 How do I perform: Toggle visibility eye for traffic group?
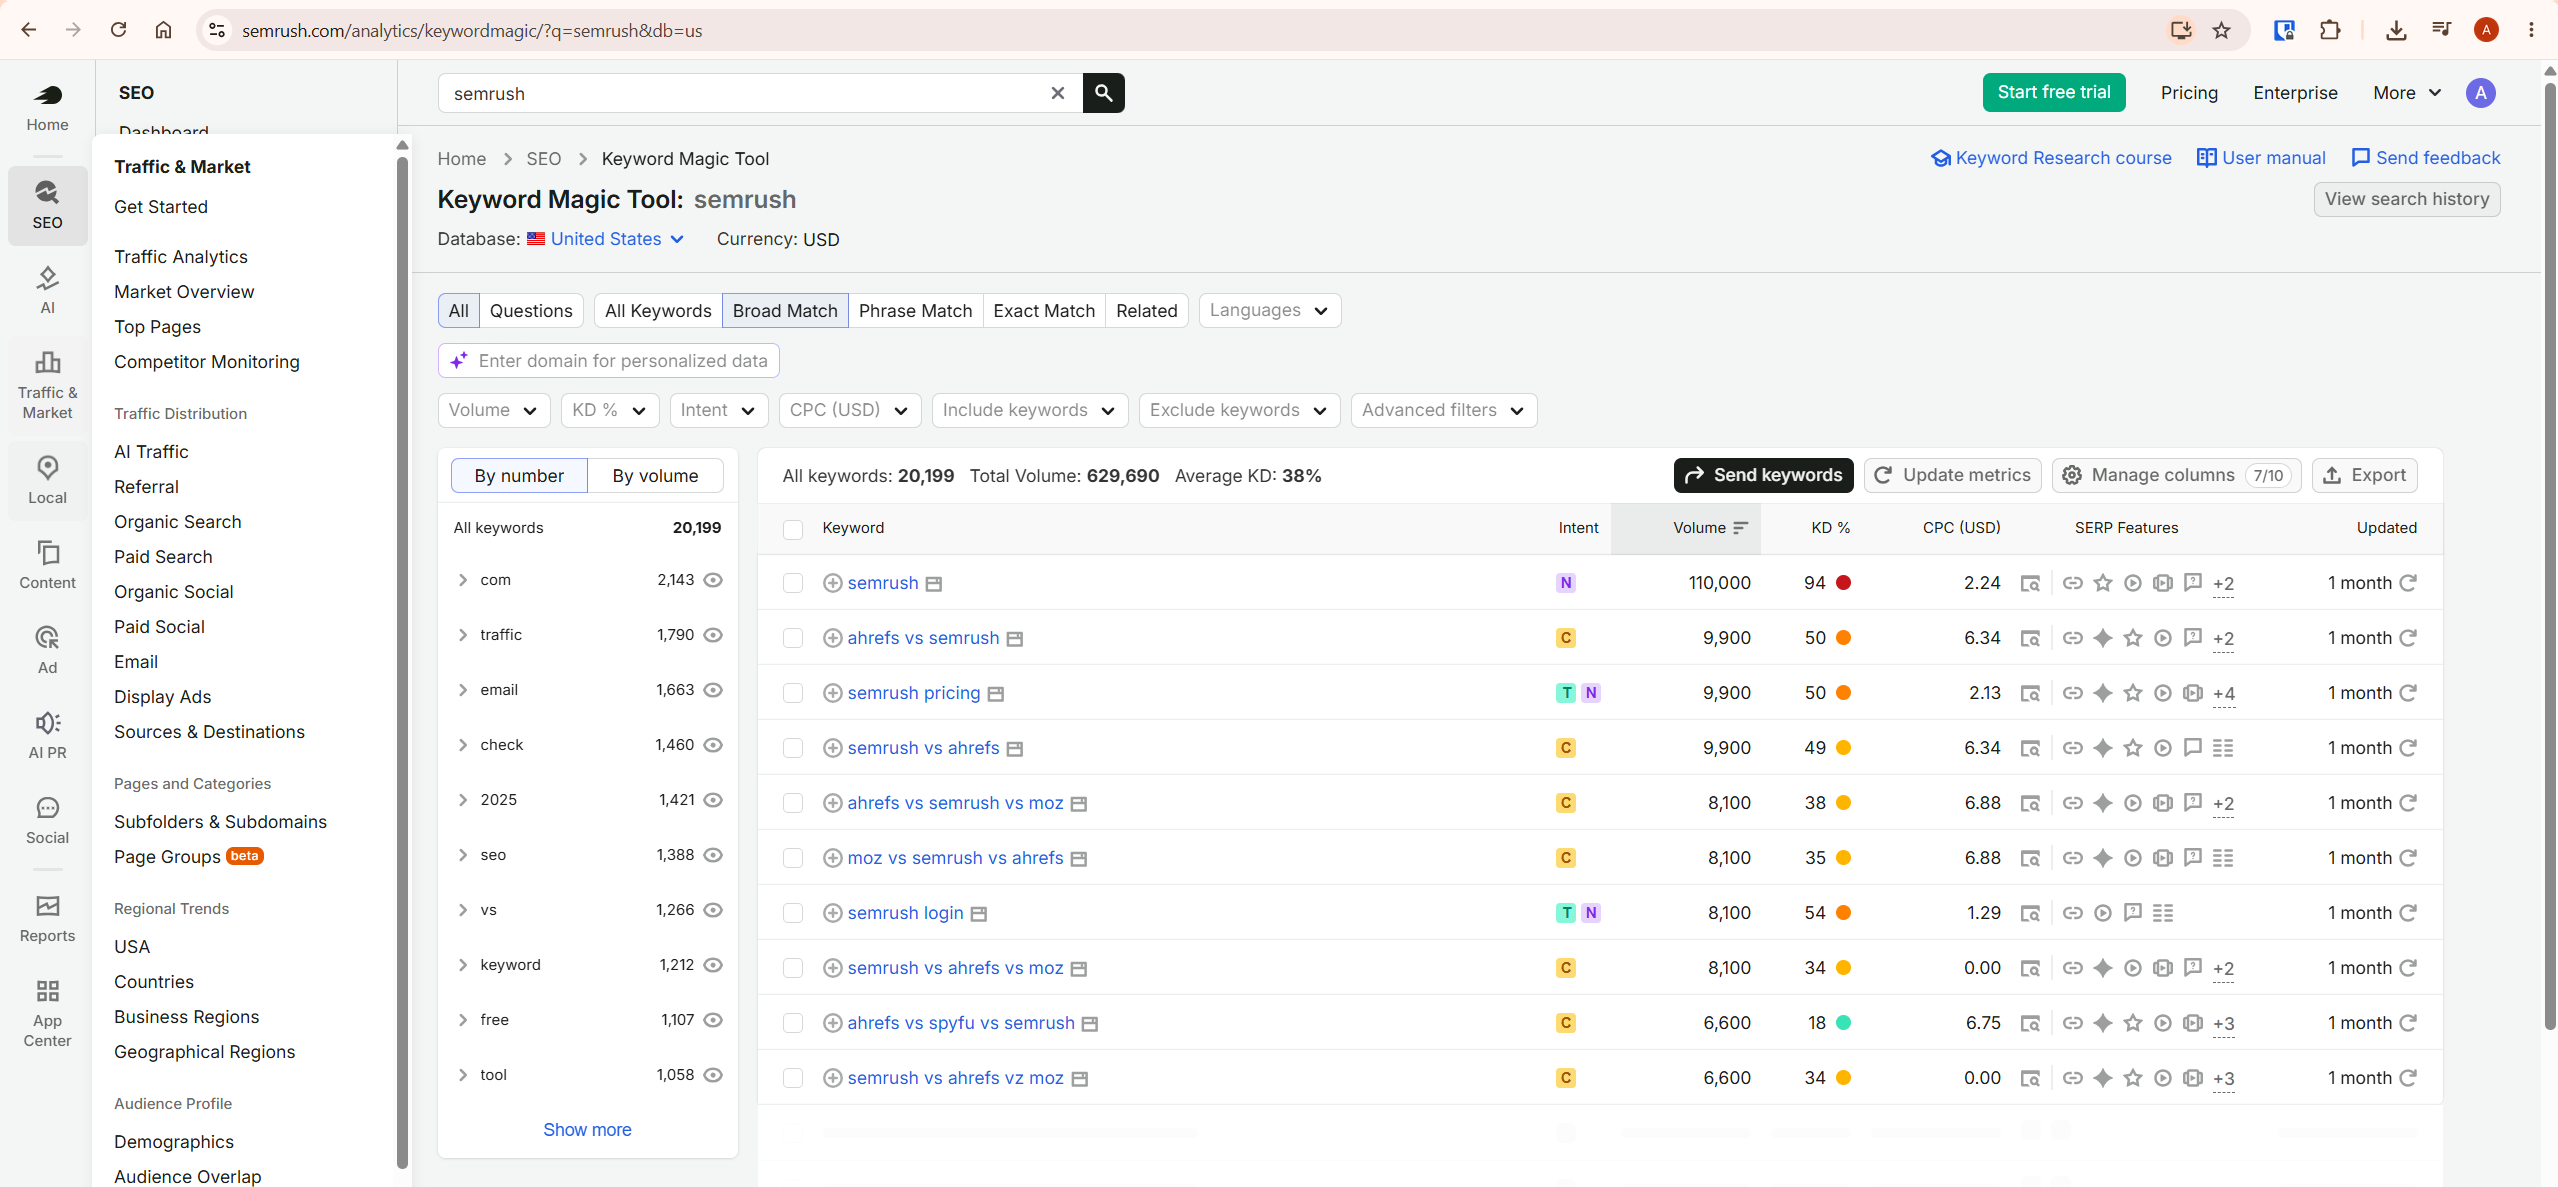pyautogui.click(x=713, y=635)
